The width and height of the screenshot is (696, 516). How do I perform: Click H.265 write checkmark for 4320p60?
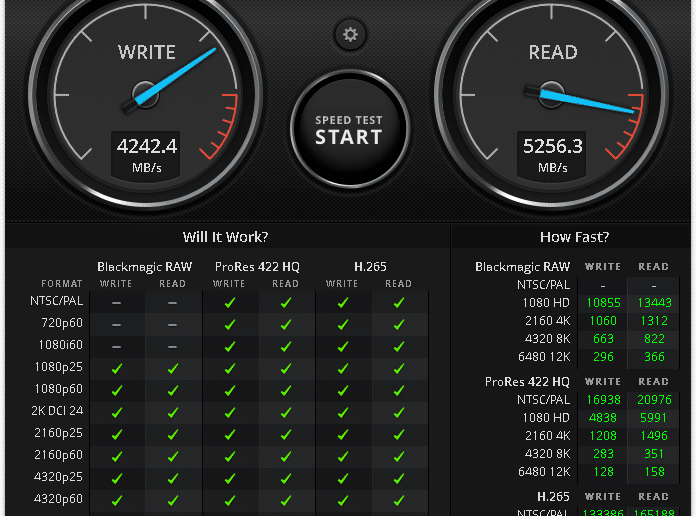(343, 500)
